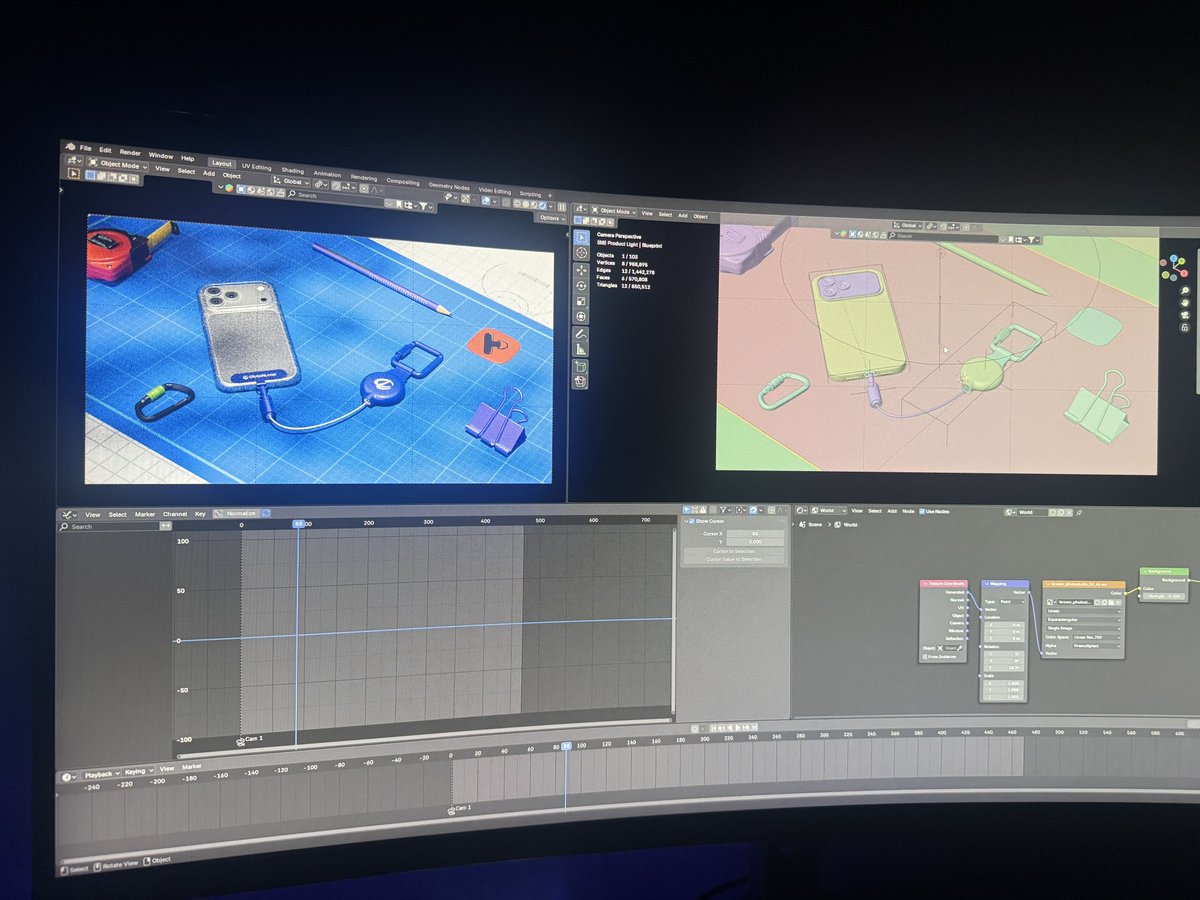Open the Object menu in left viewport

click(232, 176)
